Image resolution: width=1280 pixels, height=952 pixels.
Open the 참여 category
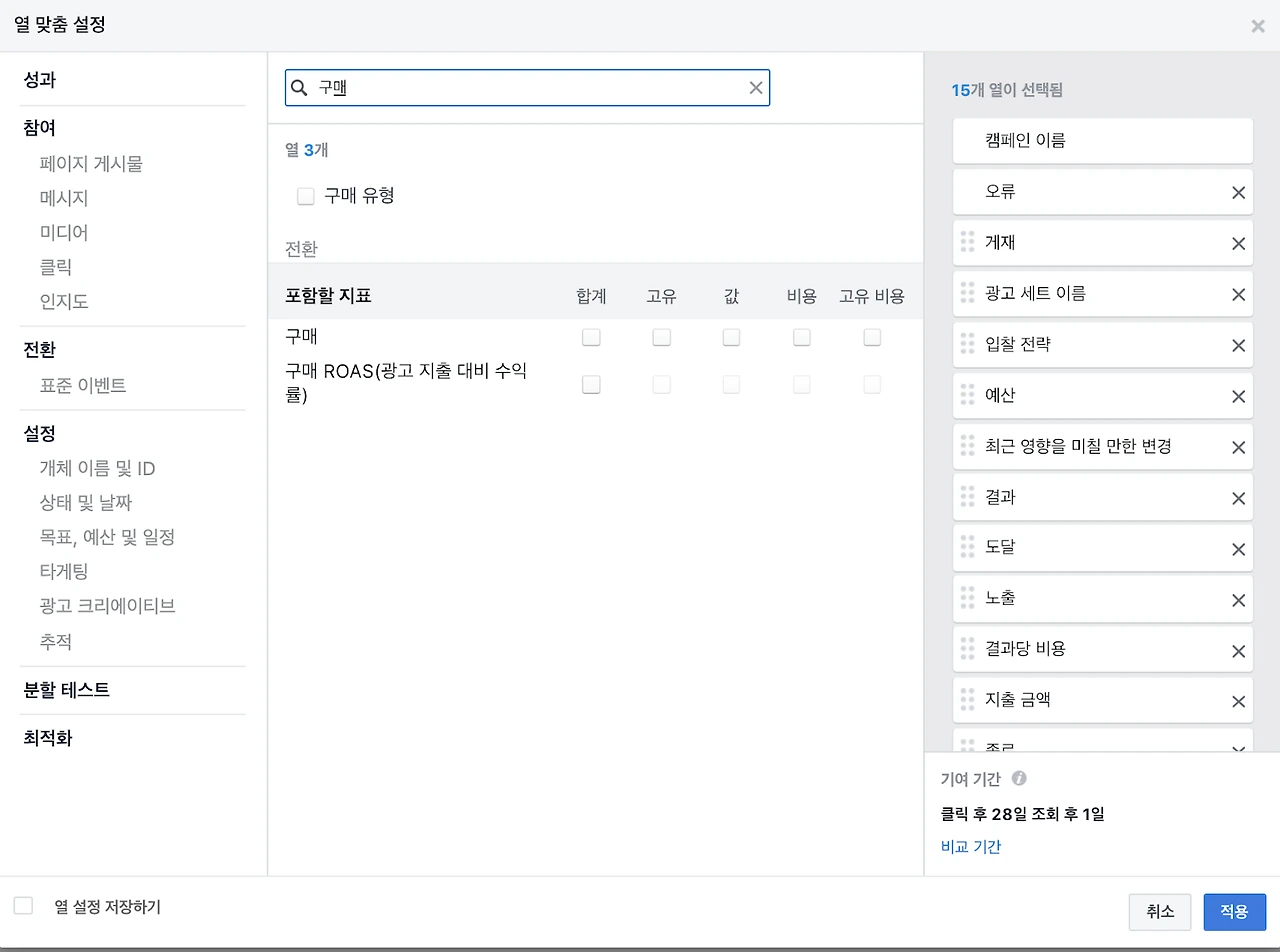pos(40,129)
